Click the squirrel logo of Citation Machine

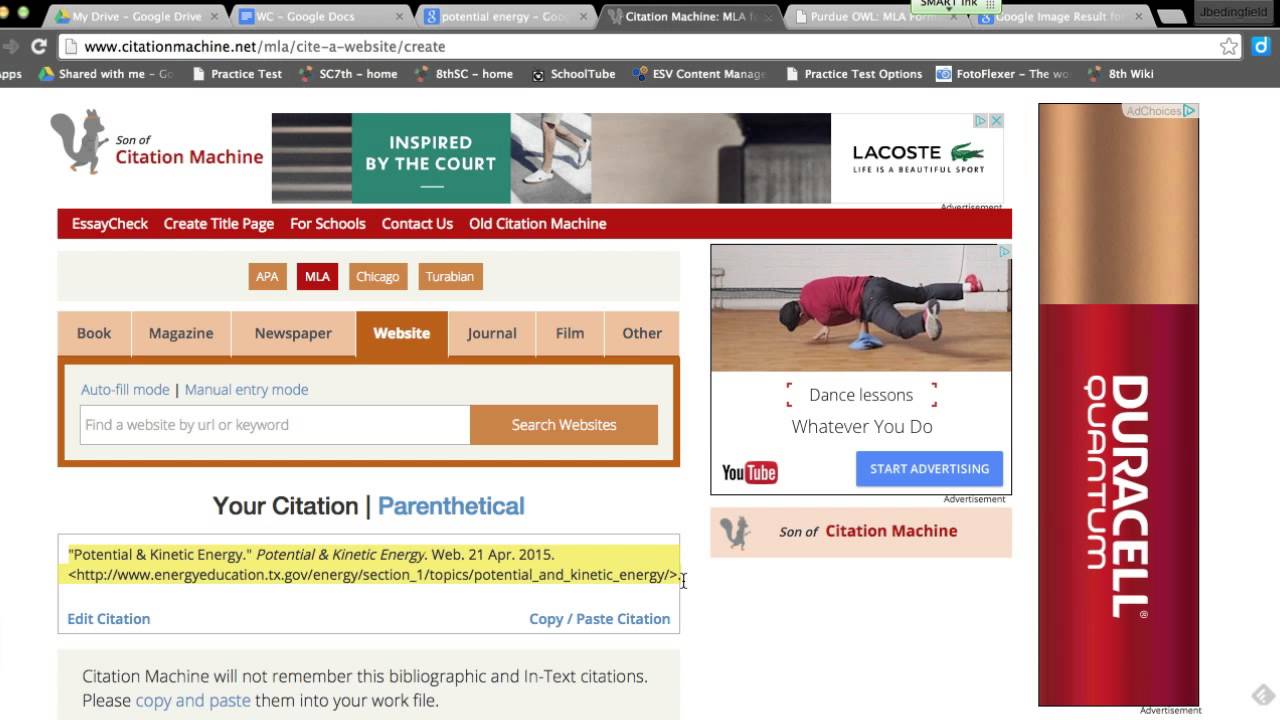click(80, 141)
